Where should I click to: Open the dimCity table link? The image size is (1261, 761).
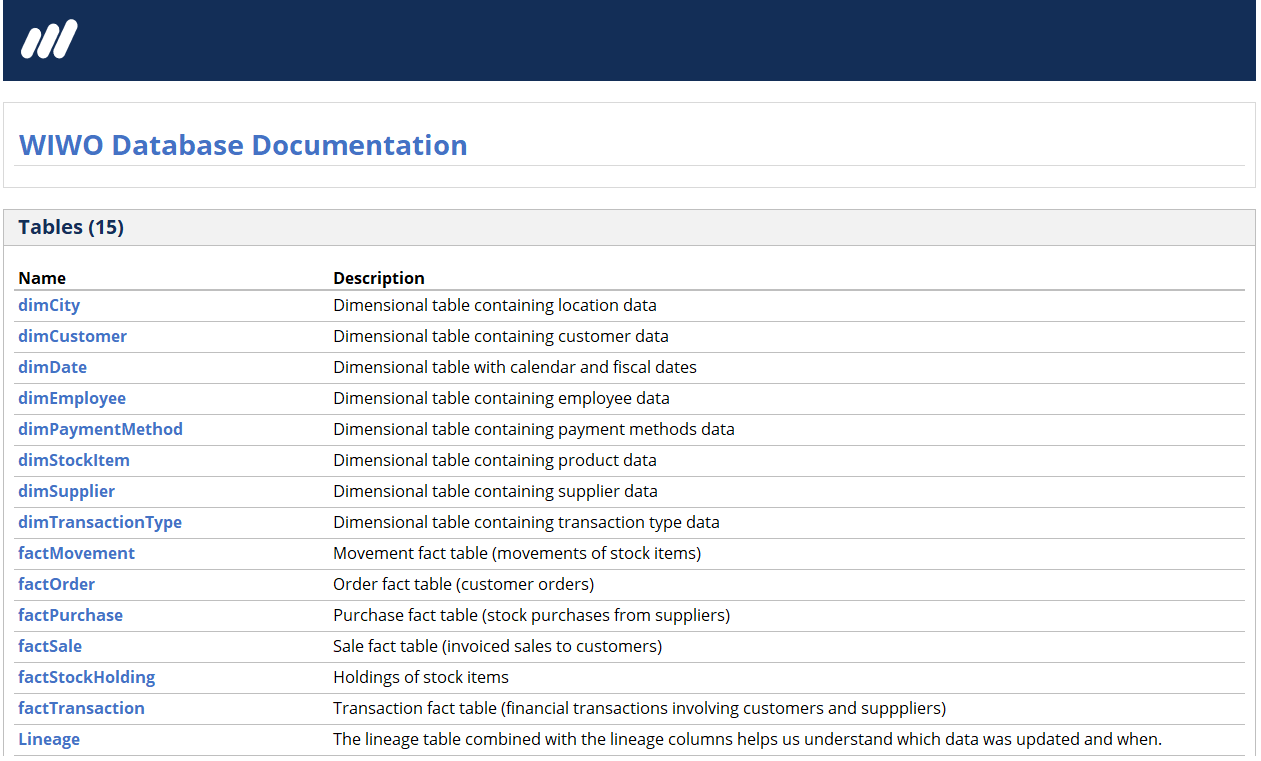[49, 305]
